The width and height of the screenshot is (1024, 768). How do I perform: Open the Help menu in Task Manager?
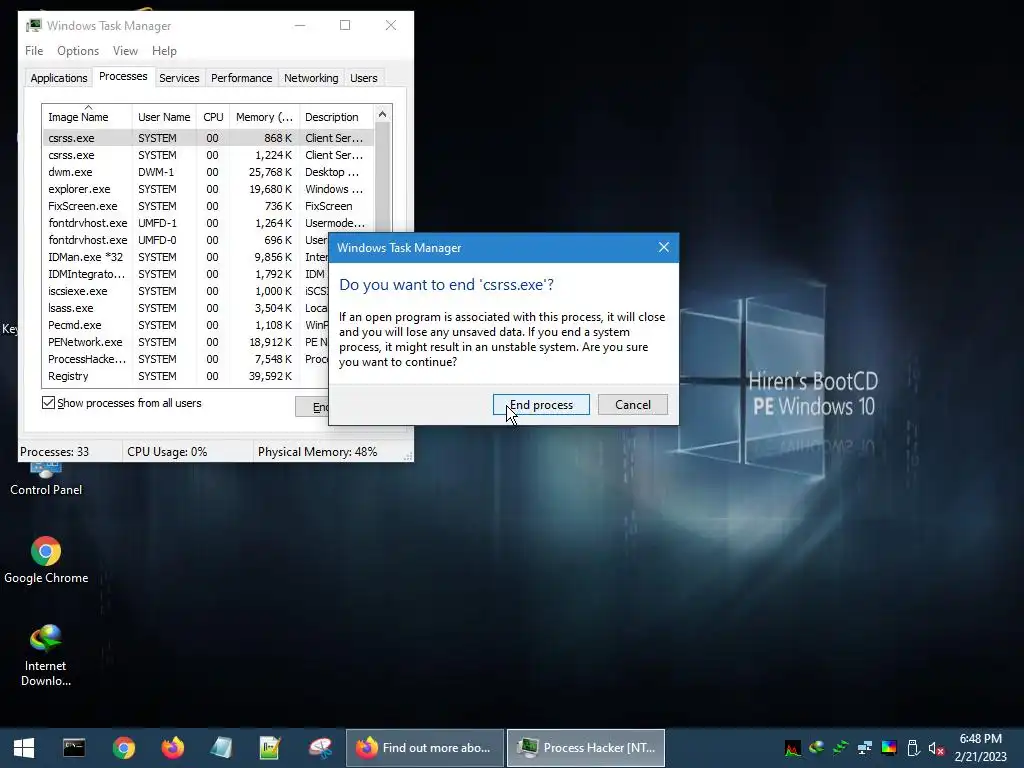(164, 51)
